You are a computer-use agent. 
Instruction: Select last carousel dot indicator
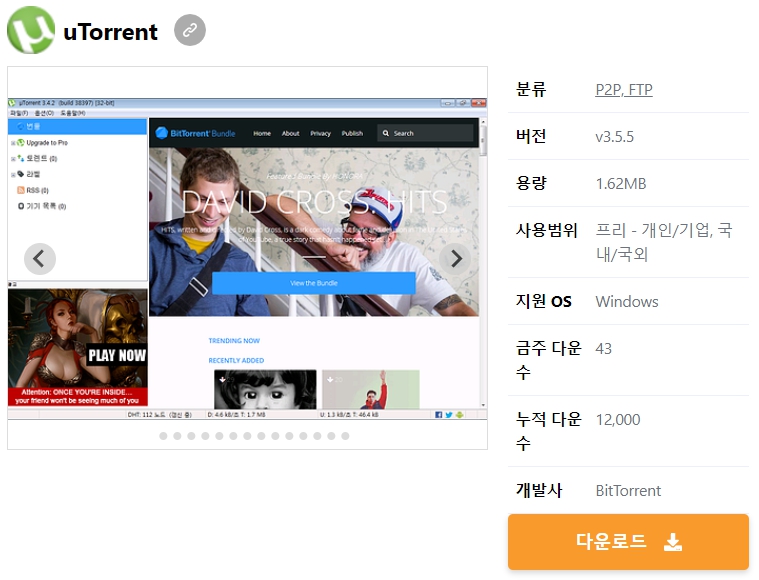click(x=345, y=436)
